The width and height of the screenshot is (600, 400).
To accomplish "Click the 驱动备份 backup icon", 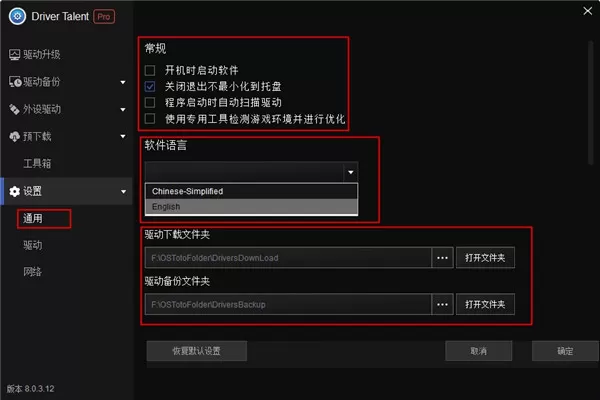I will point(15,82).
